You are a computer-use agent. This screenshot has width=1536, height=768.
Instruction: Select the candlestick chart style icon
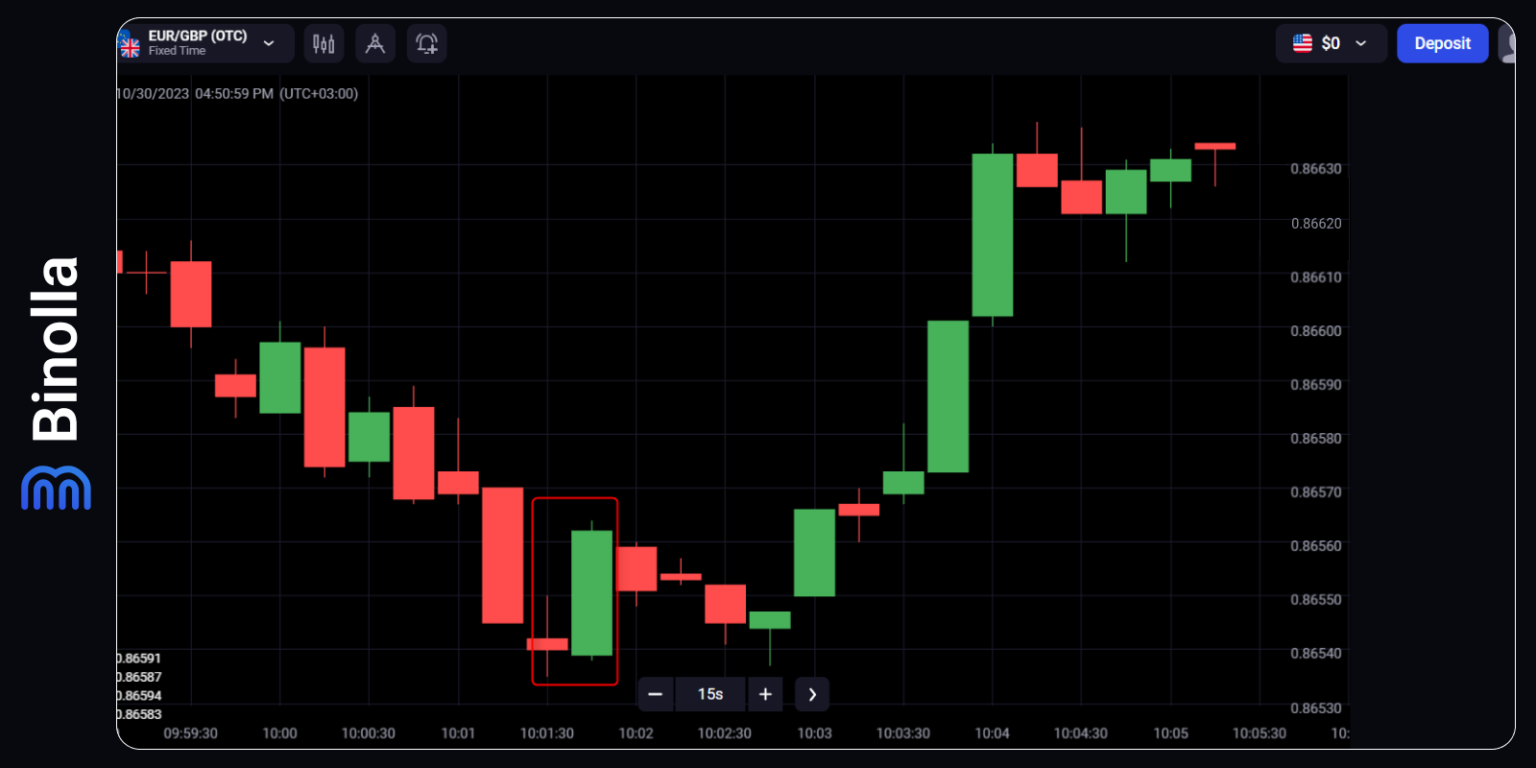323,43
